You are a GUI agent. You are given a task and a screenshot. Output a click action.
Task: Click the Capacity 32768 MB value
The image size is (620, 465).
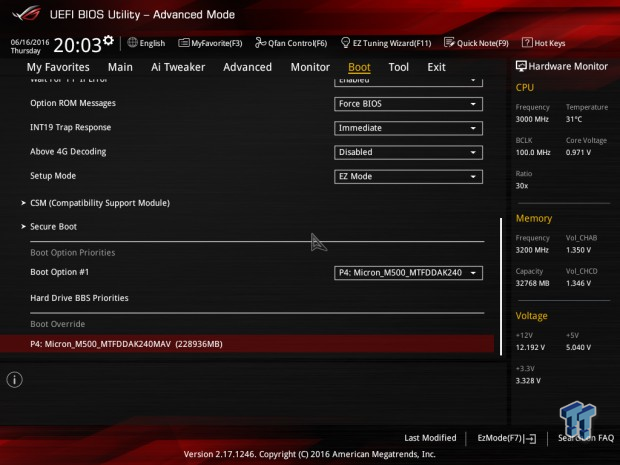click(533, 283)
